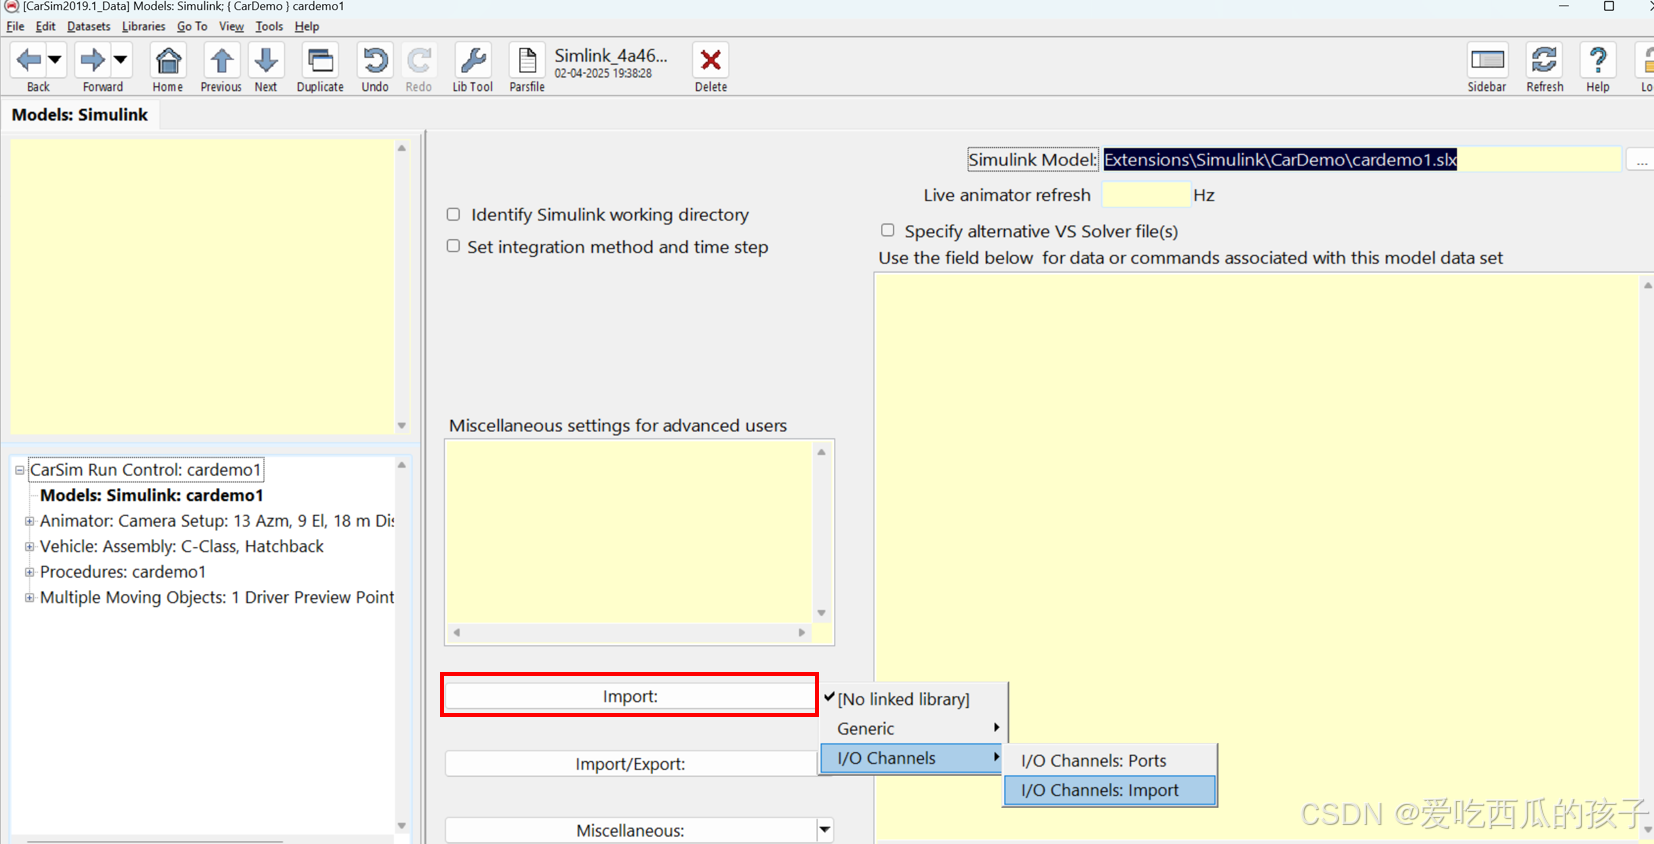This screenshot has height=844, width=1654.
Task: Select I/O Channels: Import
Action: [x=1110, y=790]
